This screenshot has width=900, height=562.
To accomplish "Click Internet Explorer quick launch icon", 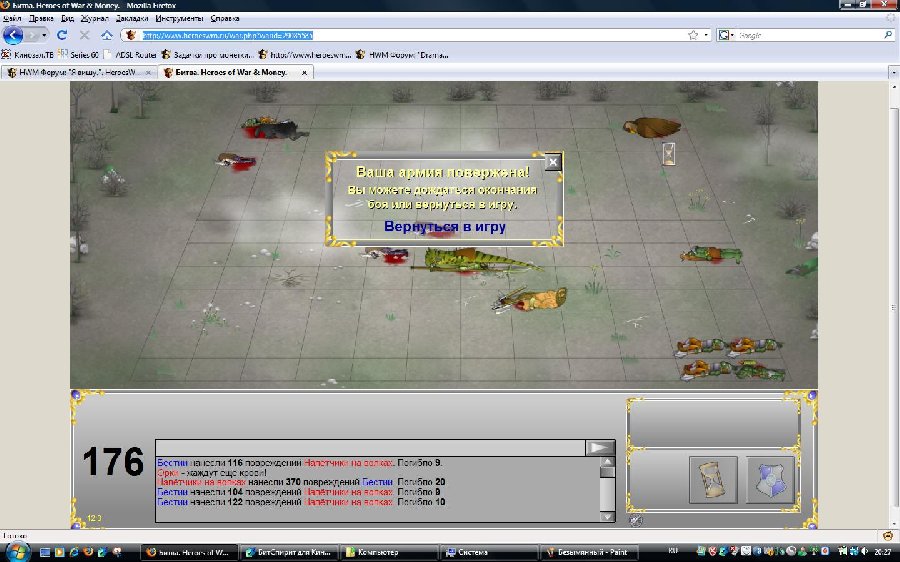I will click(74, 552).
